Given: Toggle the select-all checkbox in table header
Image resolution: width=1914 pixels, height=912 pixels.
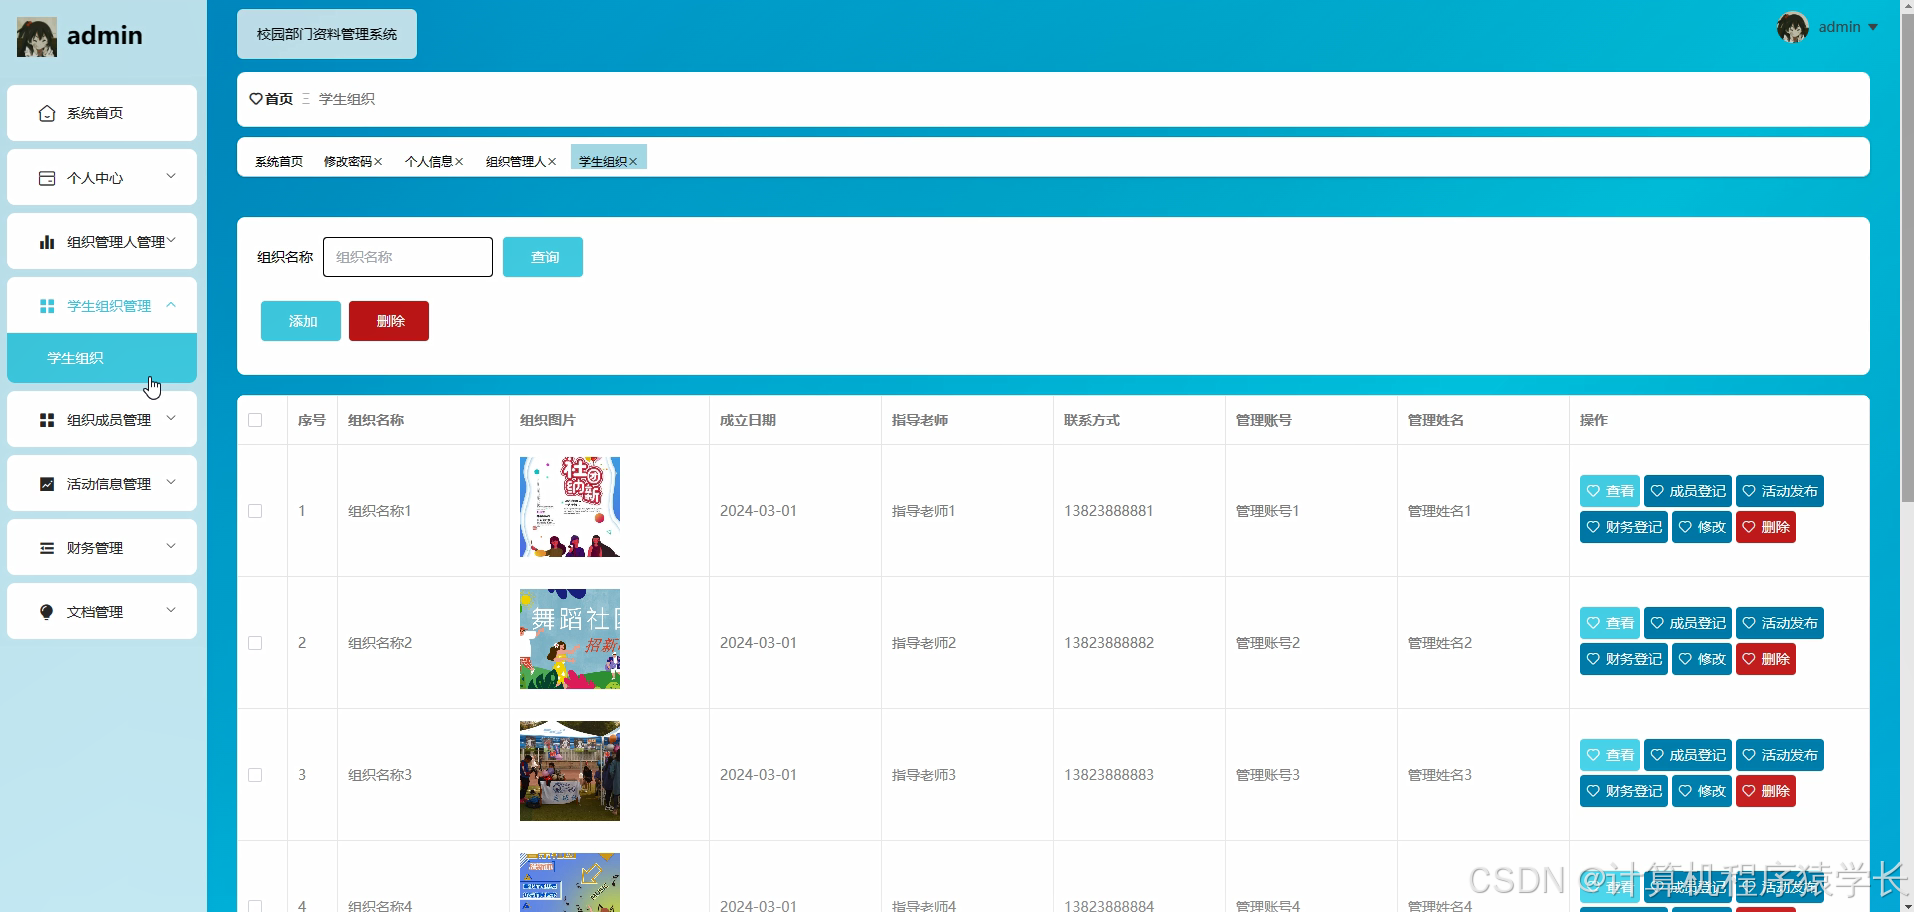Looking at the screenshot, I should point(255,420).
